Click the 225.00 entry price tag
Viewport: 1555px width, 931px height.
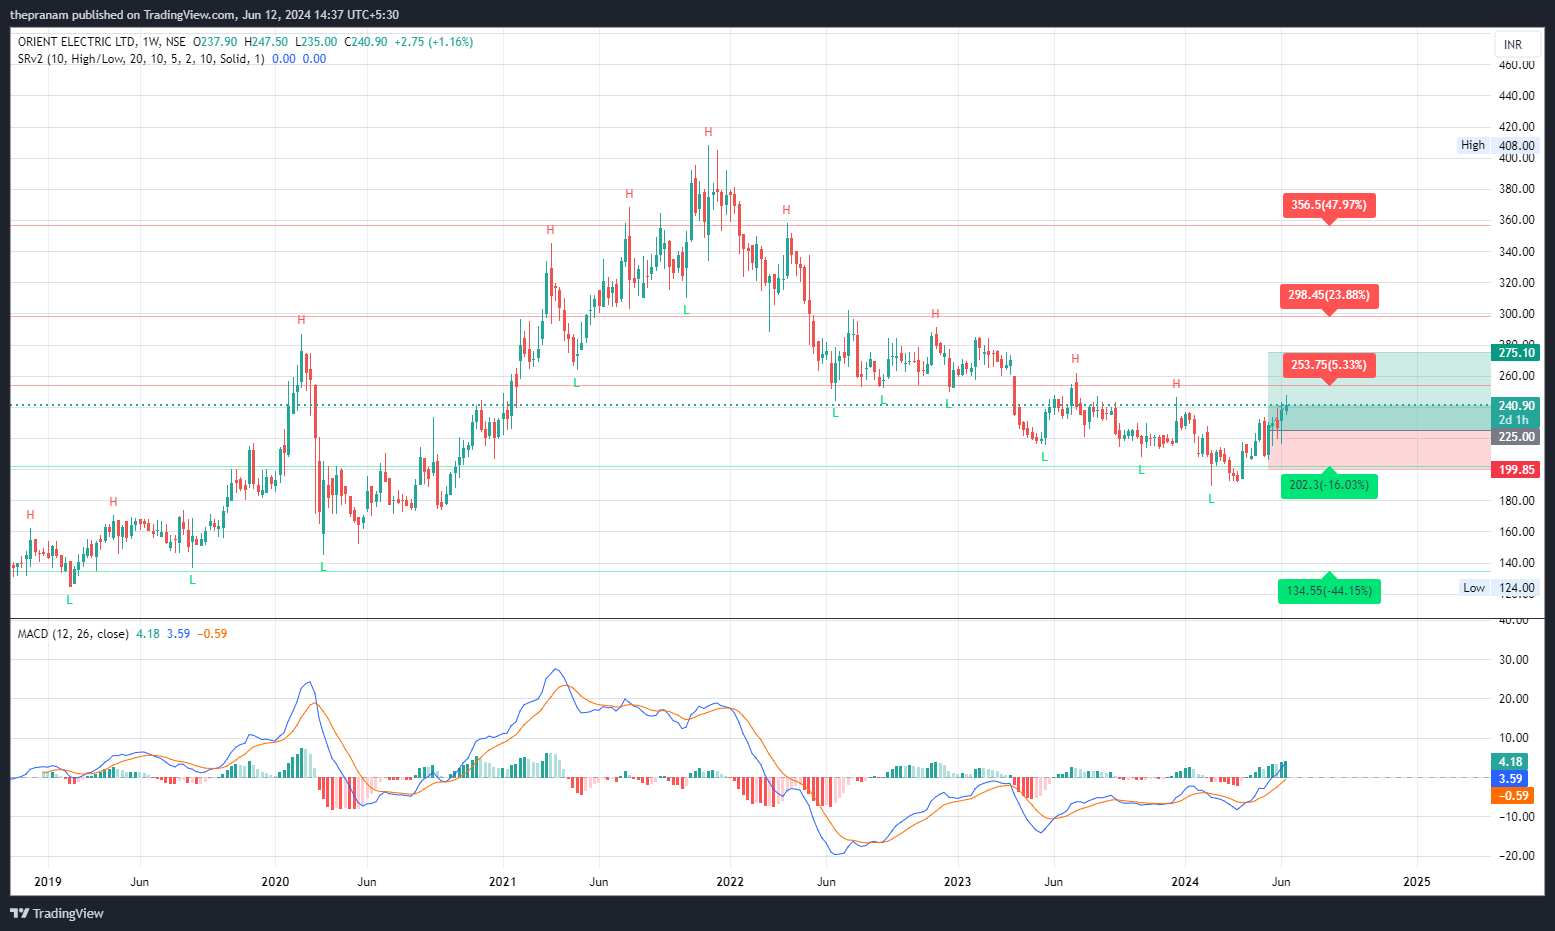tap(1516, 437)
